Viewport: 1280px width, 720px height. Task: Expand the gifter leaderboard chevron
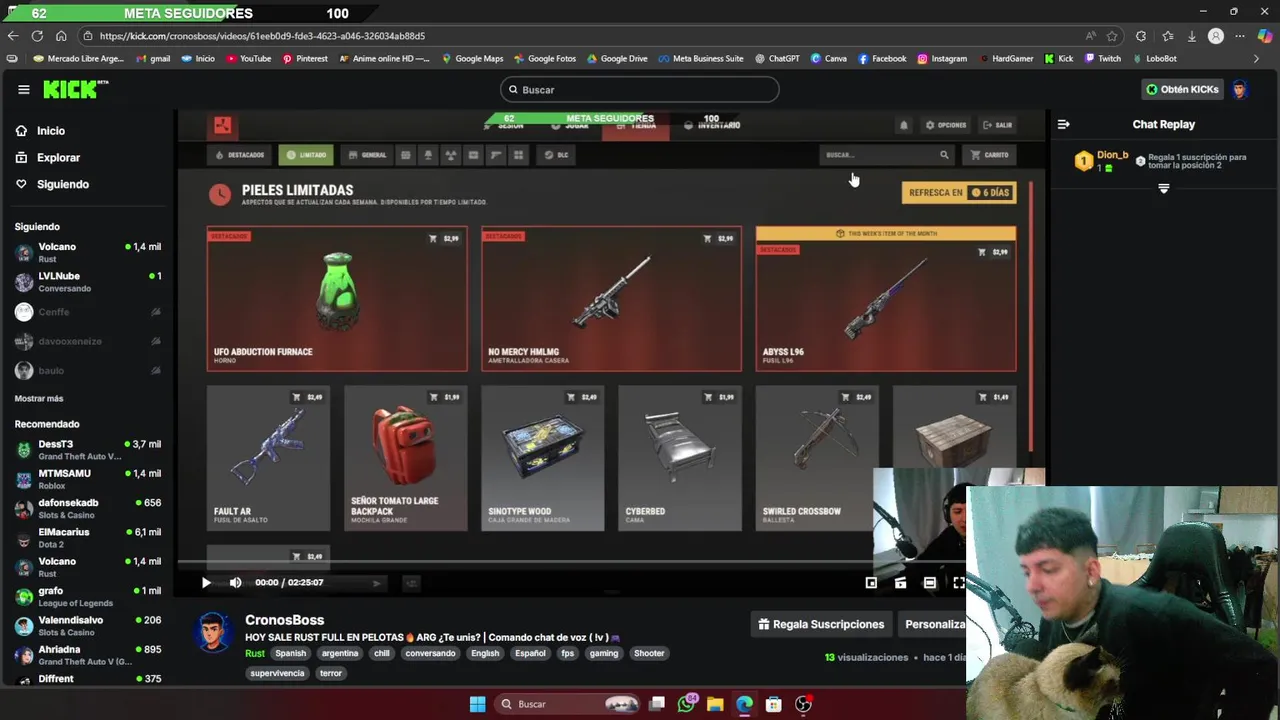(x=1163, y=188)
